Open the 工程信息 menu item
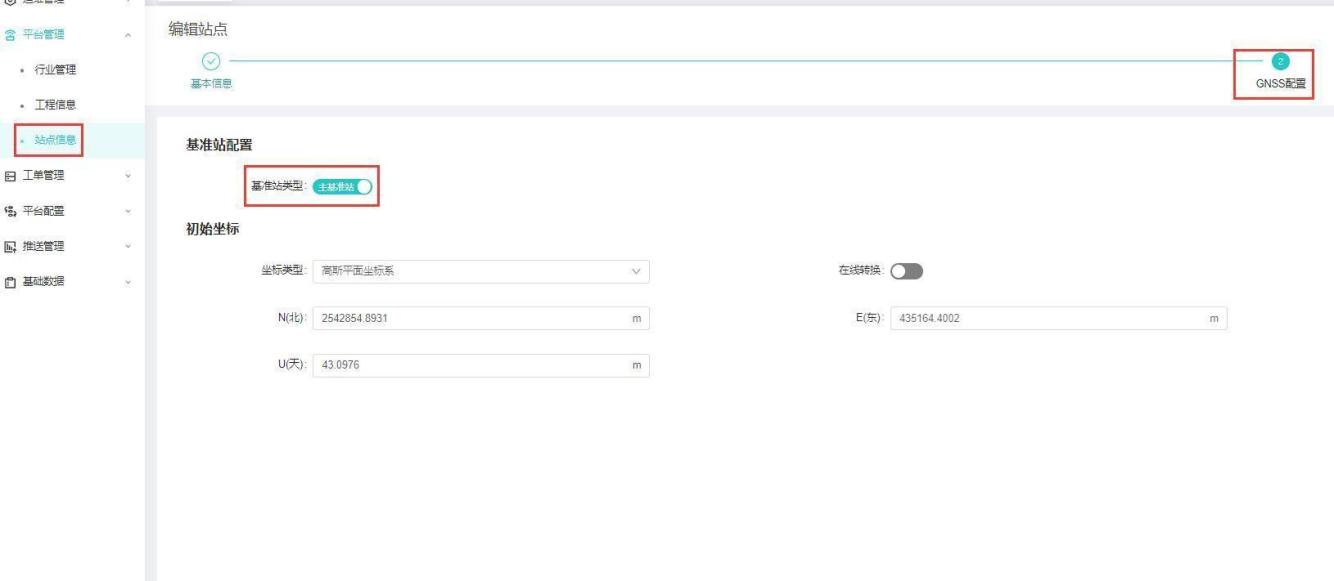 (57, 104)
